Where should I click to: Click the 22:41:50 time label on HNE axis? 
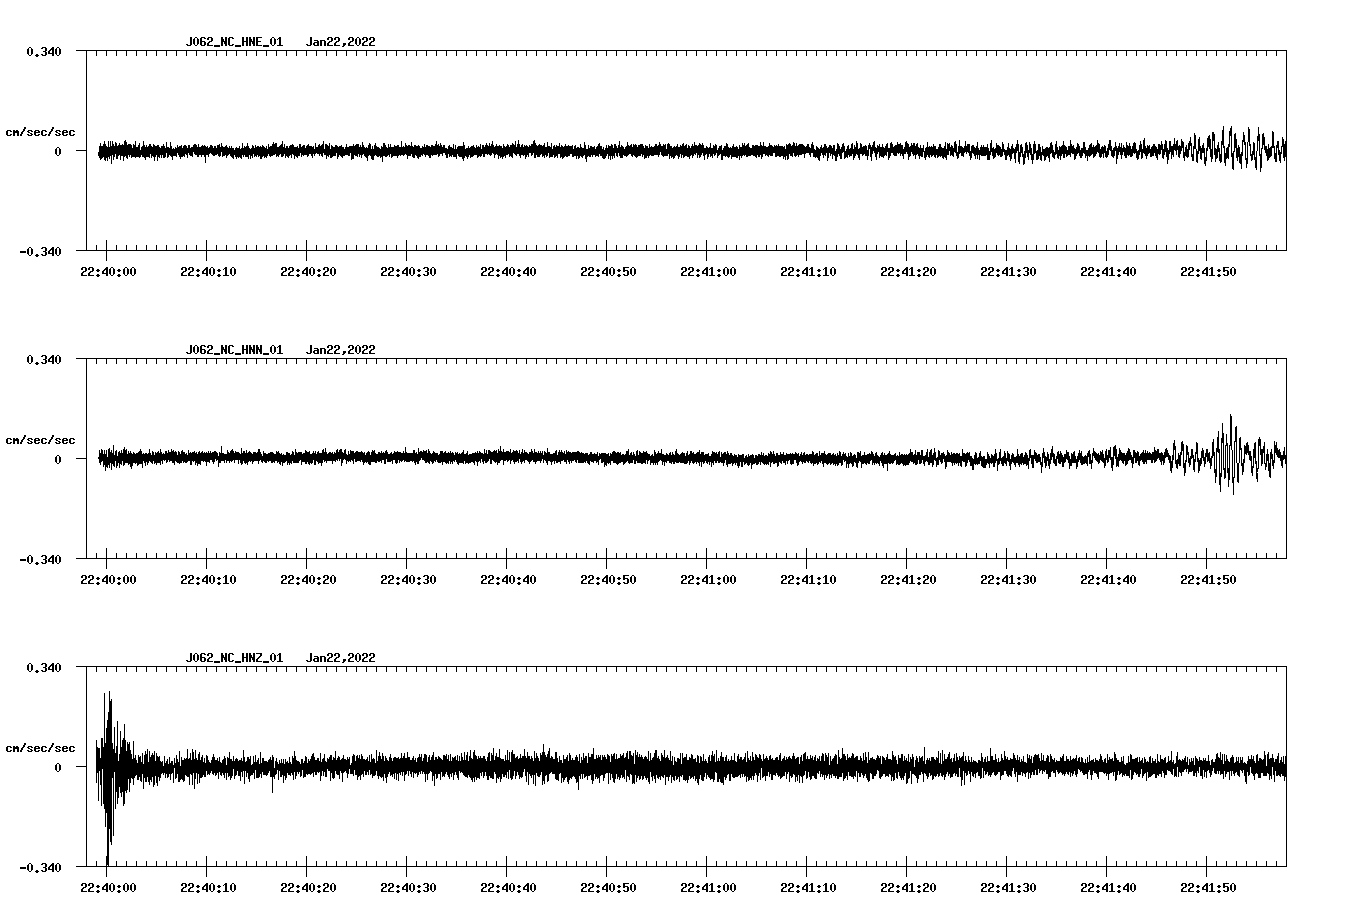[1208, 272]
